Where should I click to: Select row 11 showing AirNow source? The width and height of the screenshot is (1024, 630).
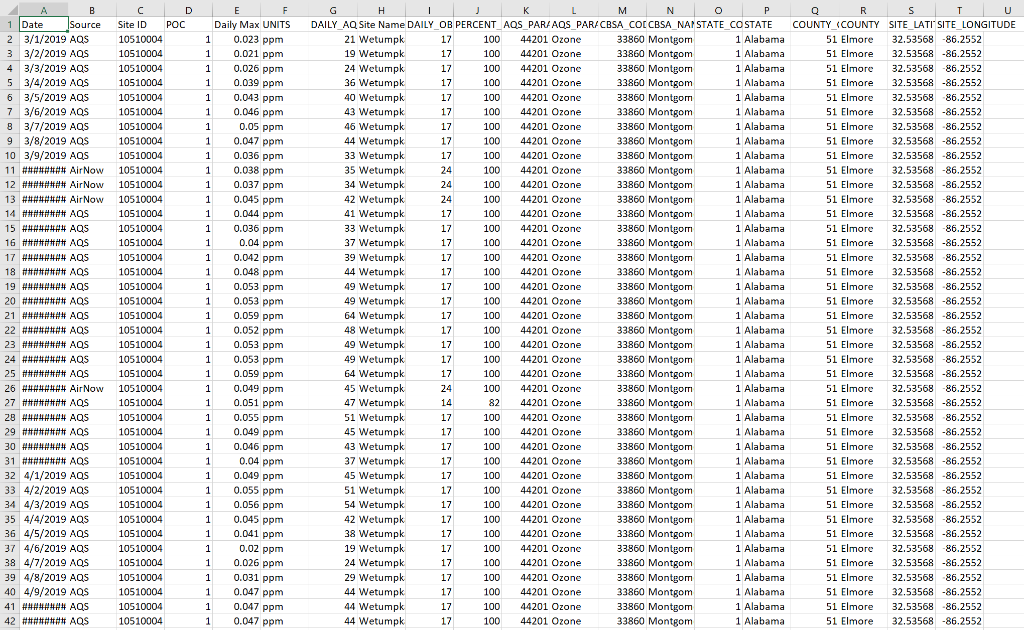[x=8, y=170]
